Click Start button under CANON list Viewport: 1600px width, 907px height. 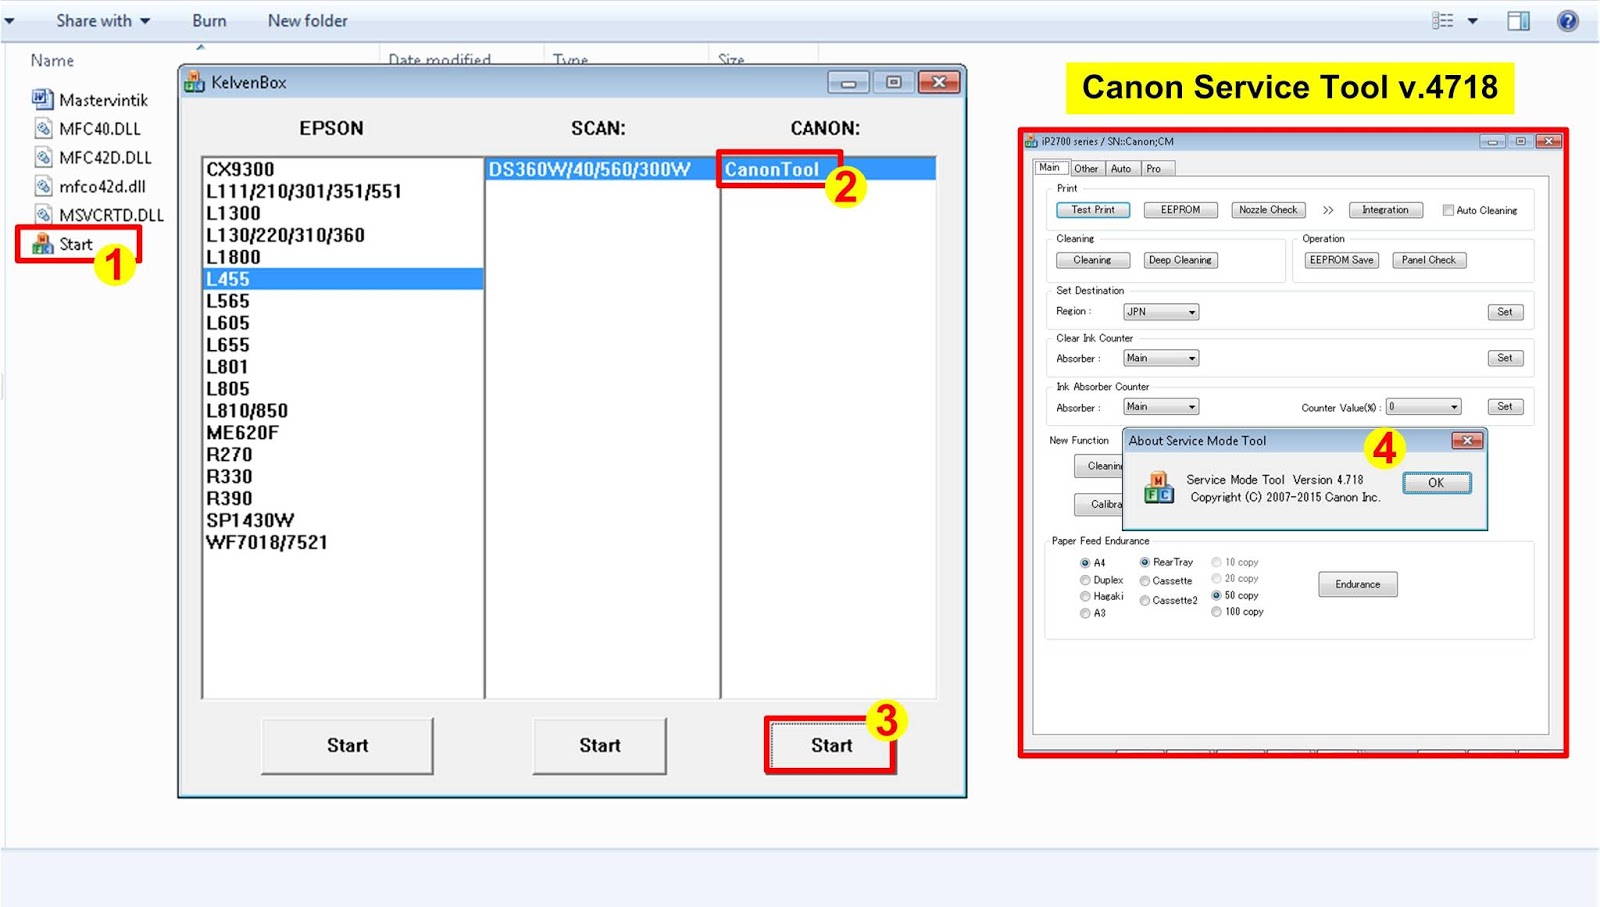[831, 745]
